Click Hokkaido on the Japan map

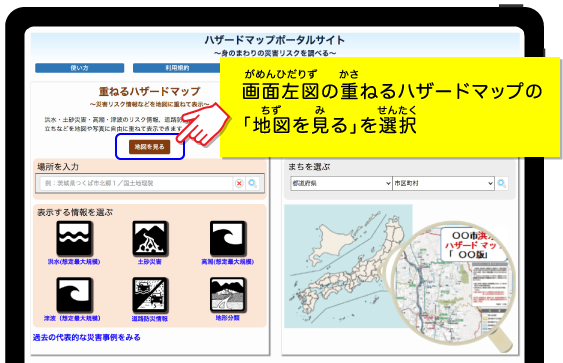click(x=332, y=242)
